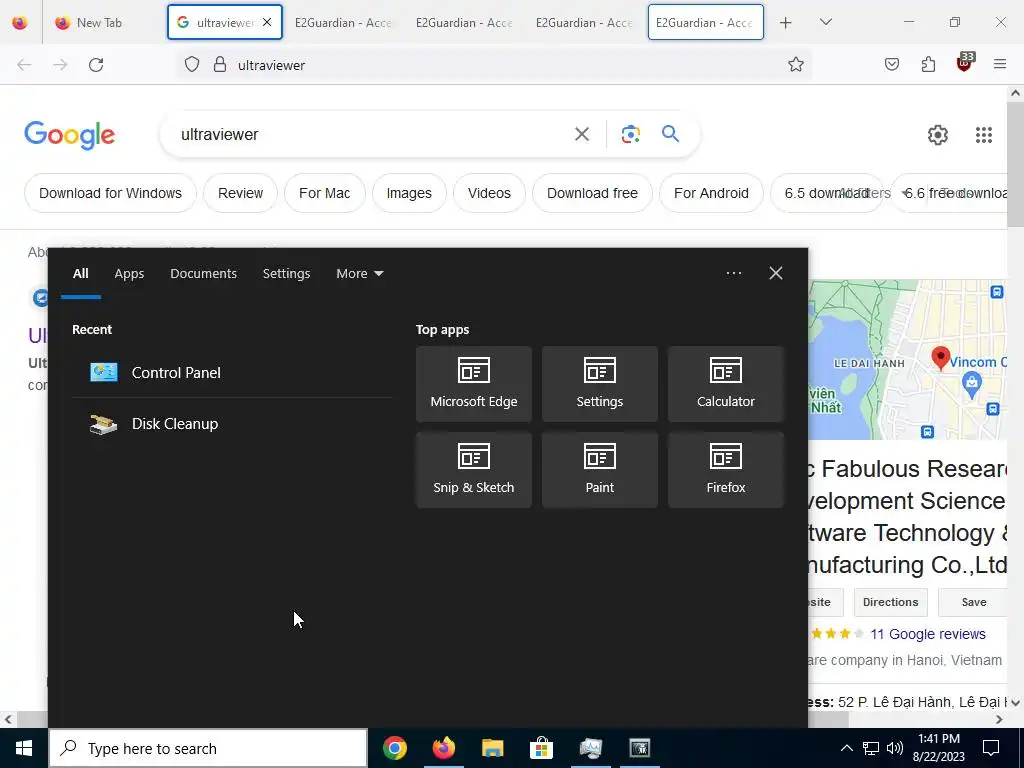Switch search panel to Documents tab
The image size is (1024, 768).
point(203,274)
